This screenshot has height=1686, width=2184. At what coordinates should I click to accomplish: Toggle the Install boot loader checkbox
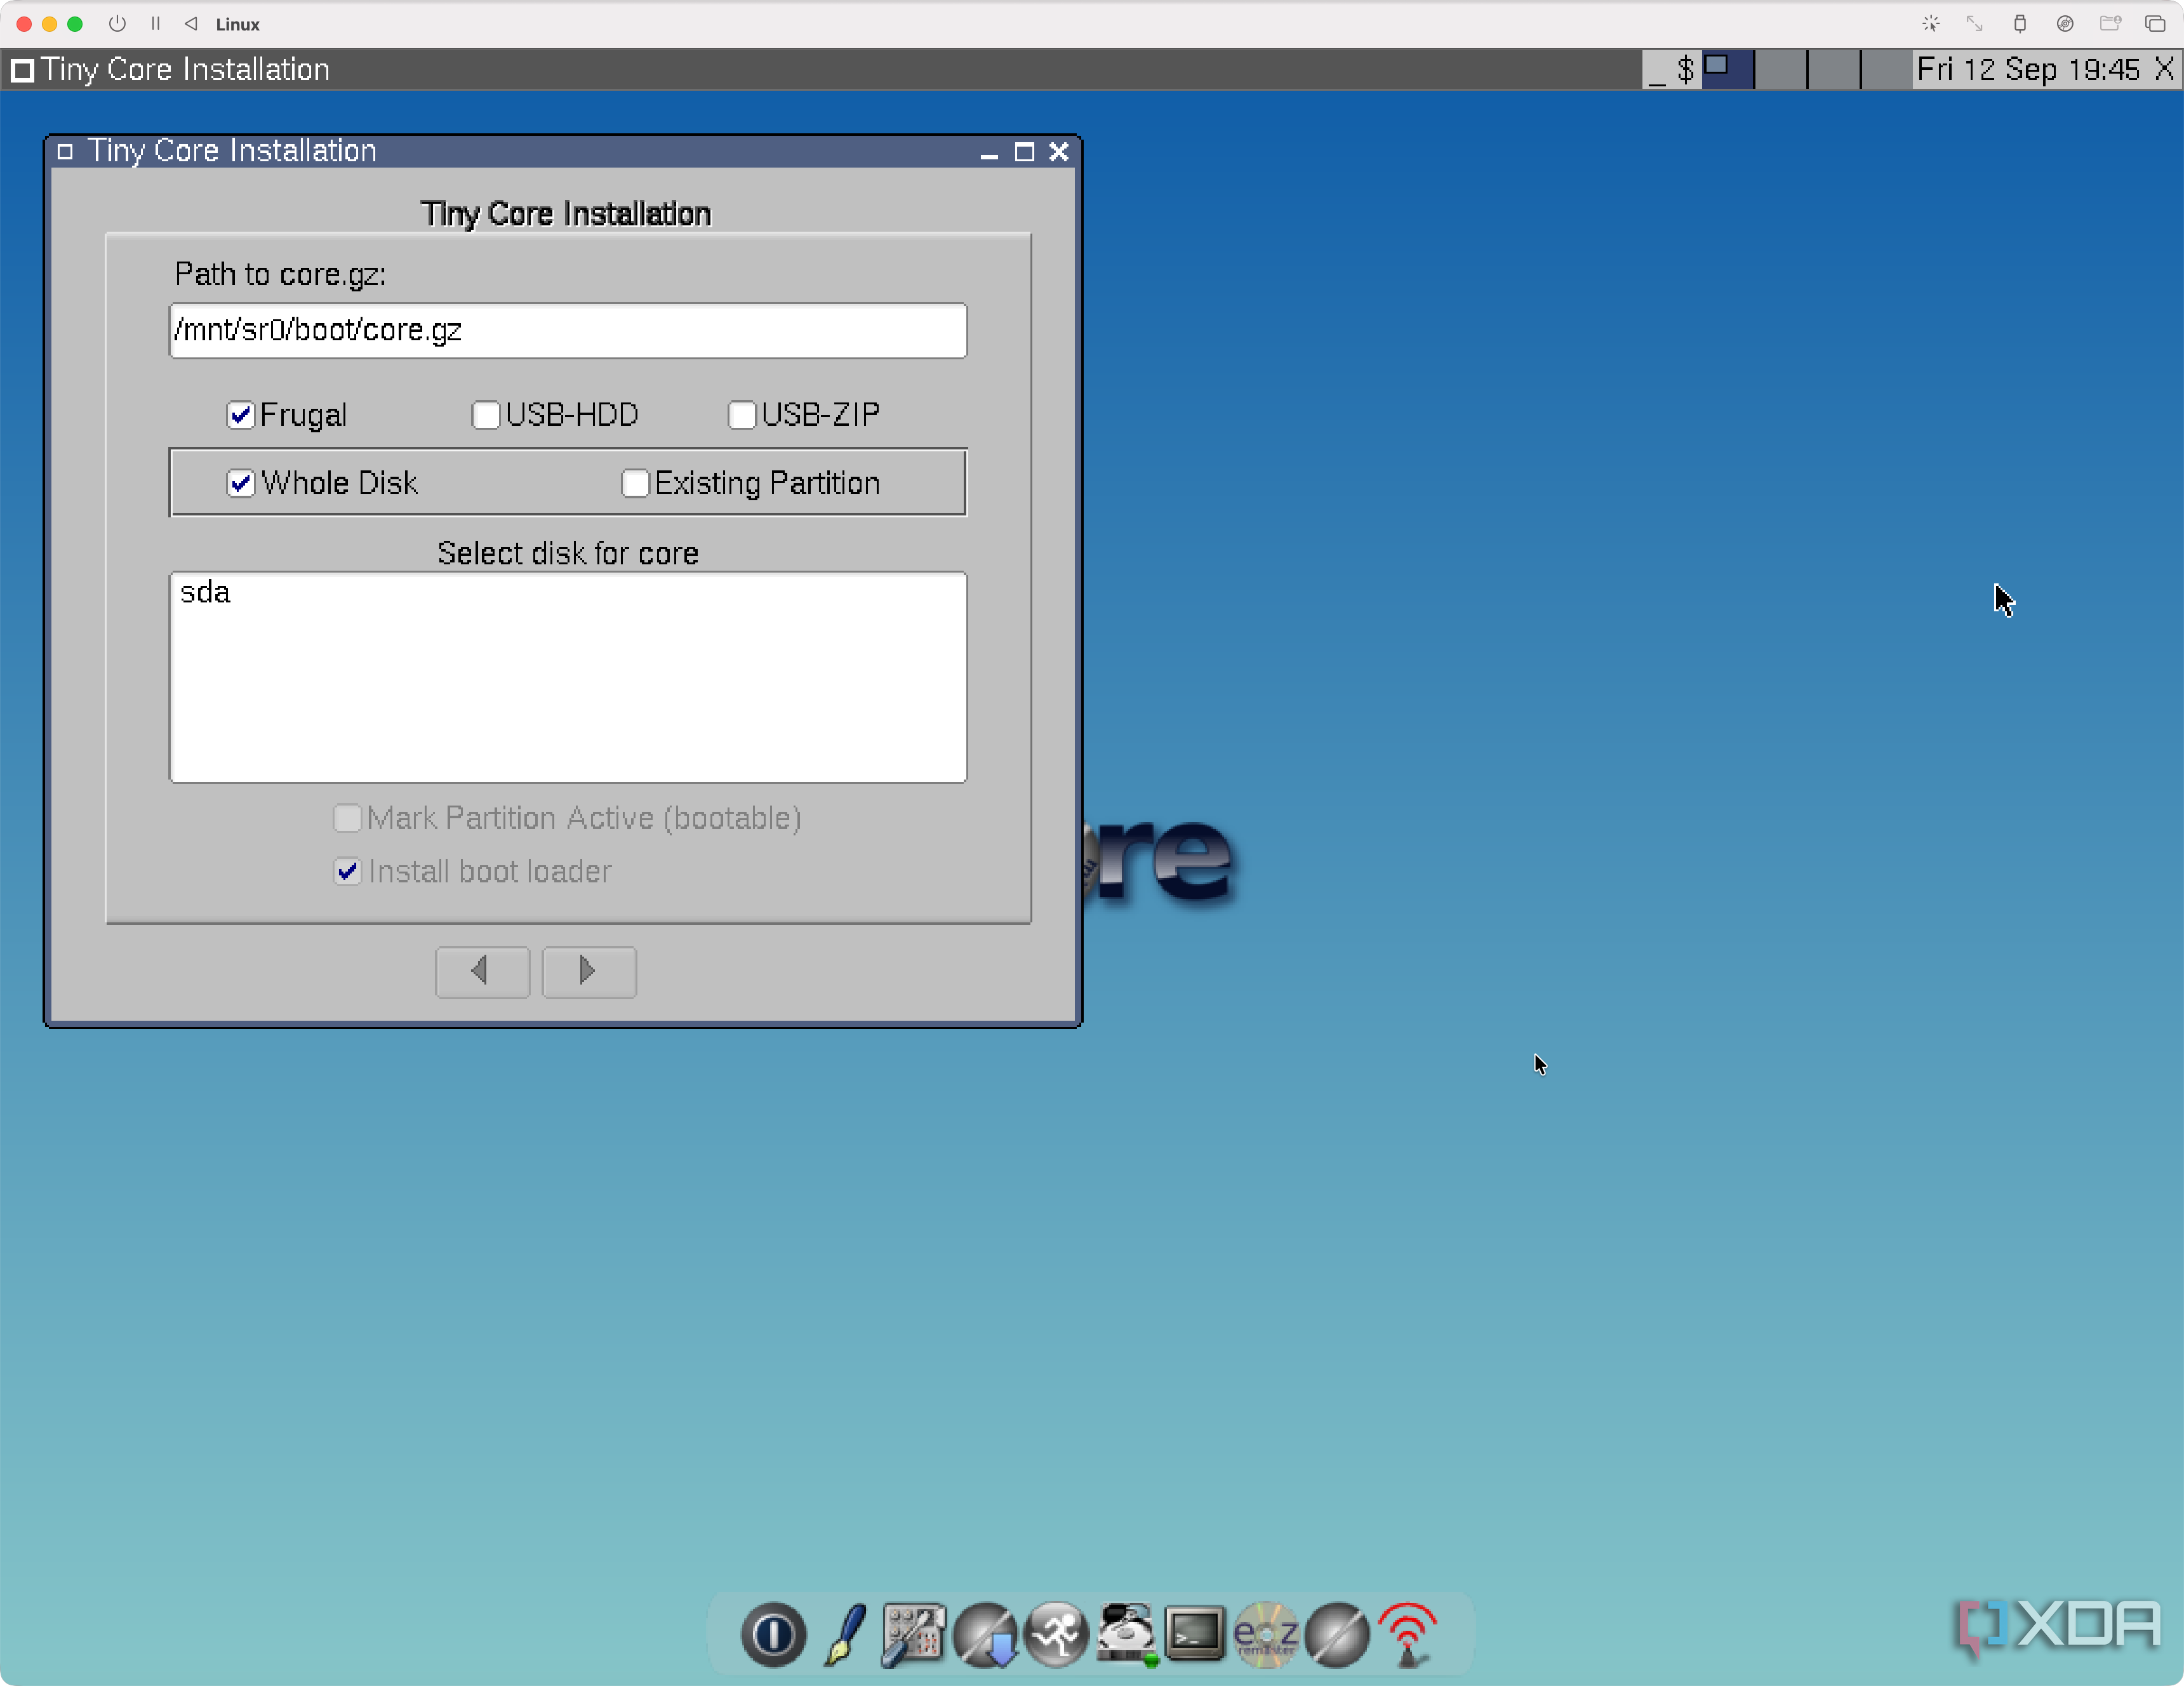(x=347, y=871)
